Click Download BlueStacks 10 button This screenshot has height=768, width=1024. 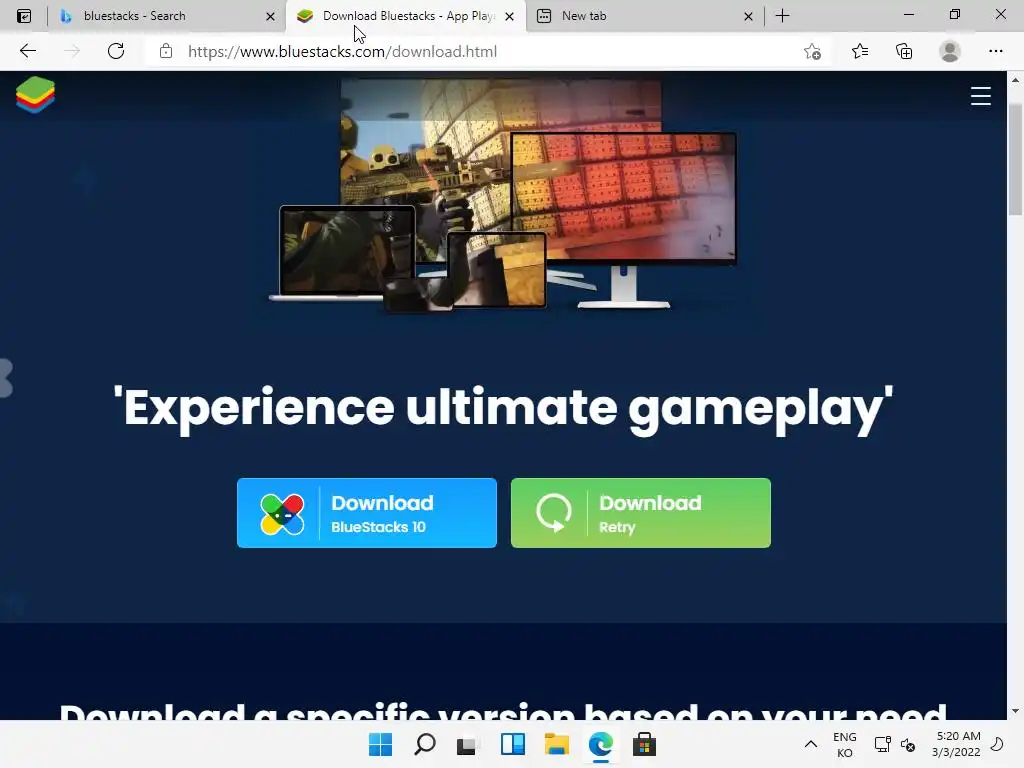coord(366,513)
